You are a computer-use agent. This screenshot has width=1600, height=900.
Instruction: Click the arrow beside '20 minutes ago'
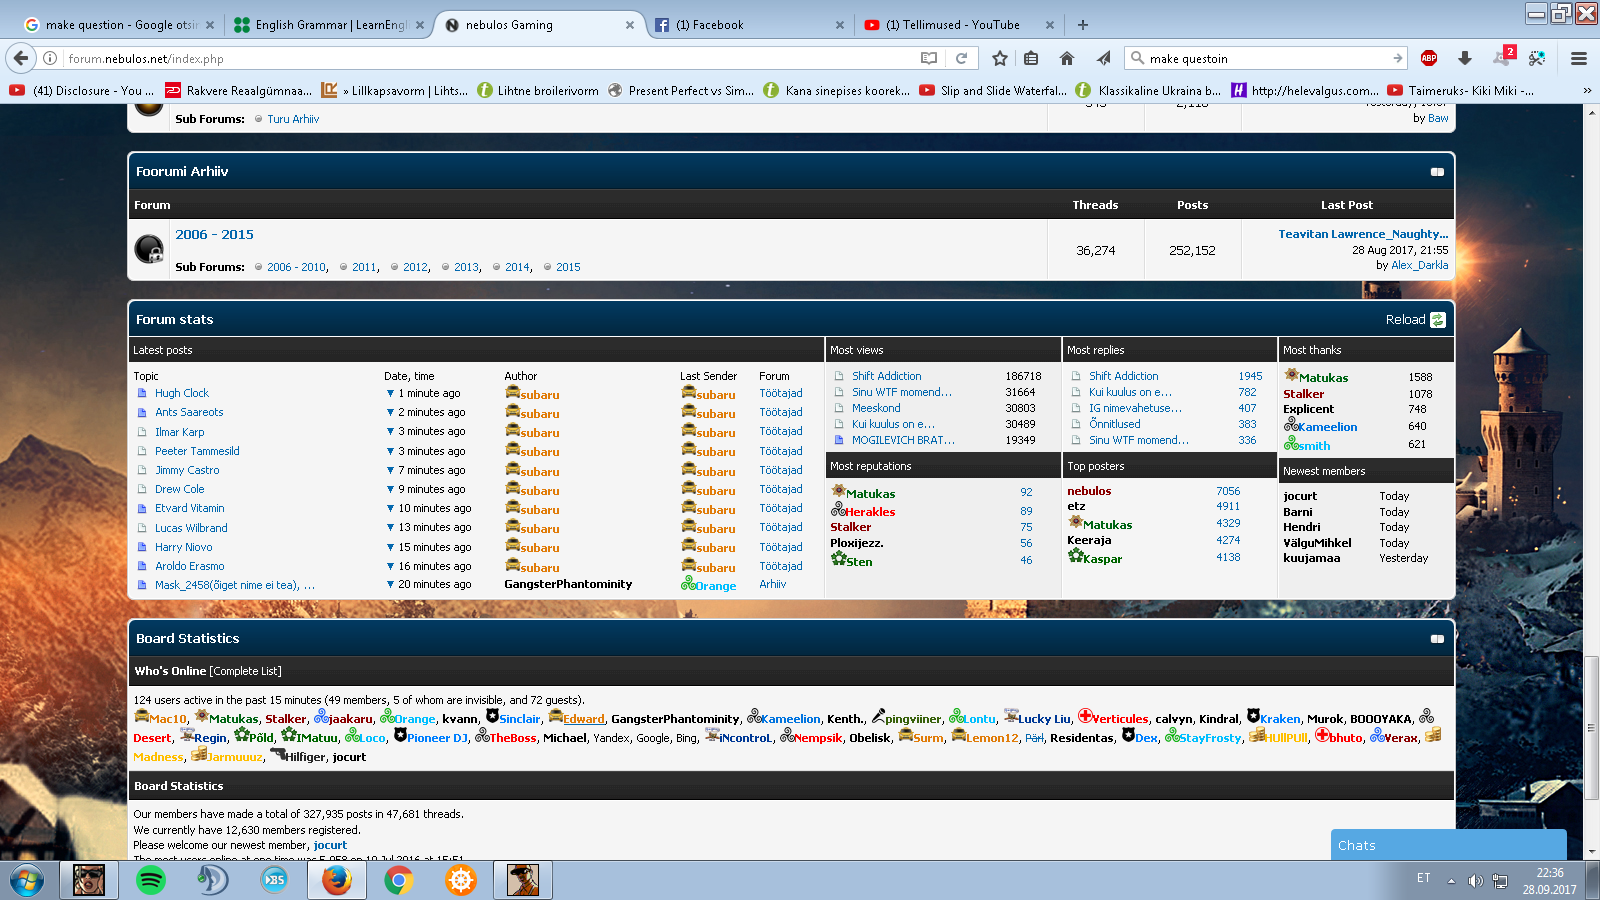pyautogui.click(x=390, y=584)
